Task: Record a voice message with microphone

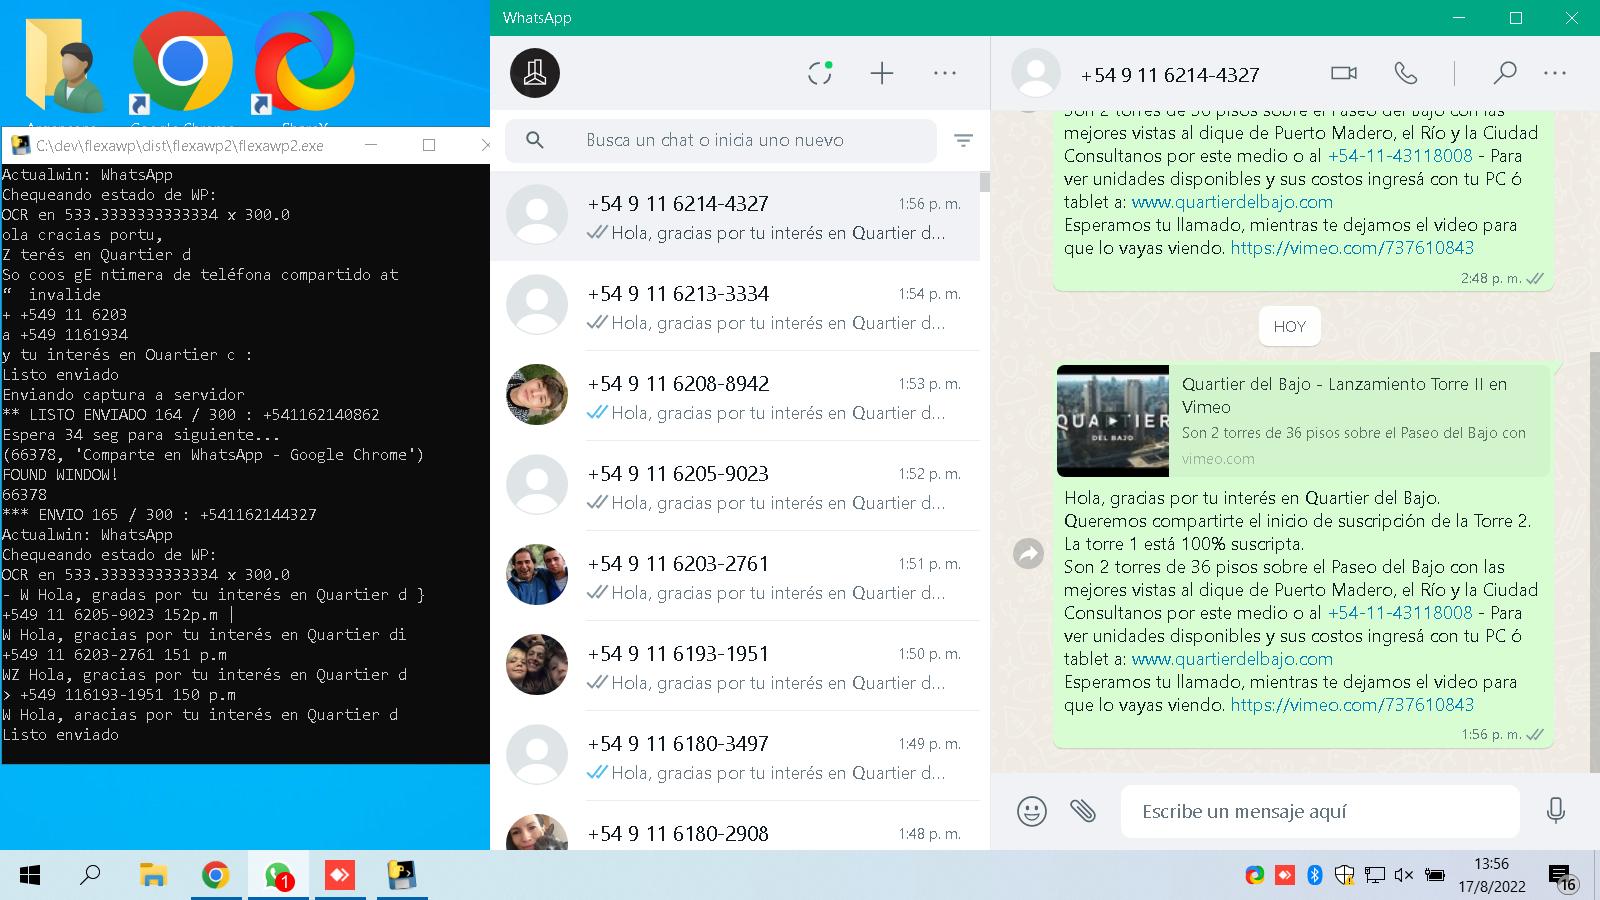Action: pyautogui.click(x=1555, y=810)
